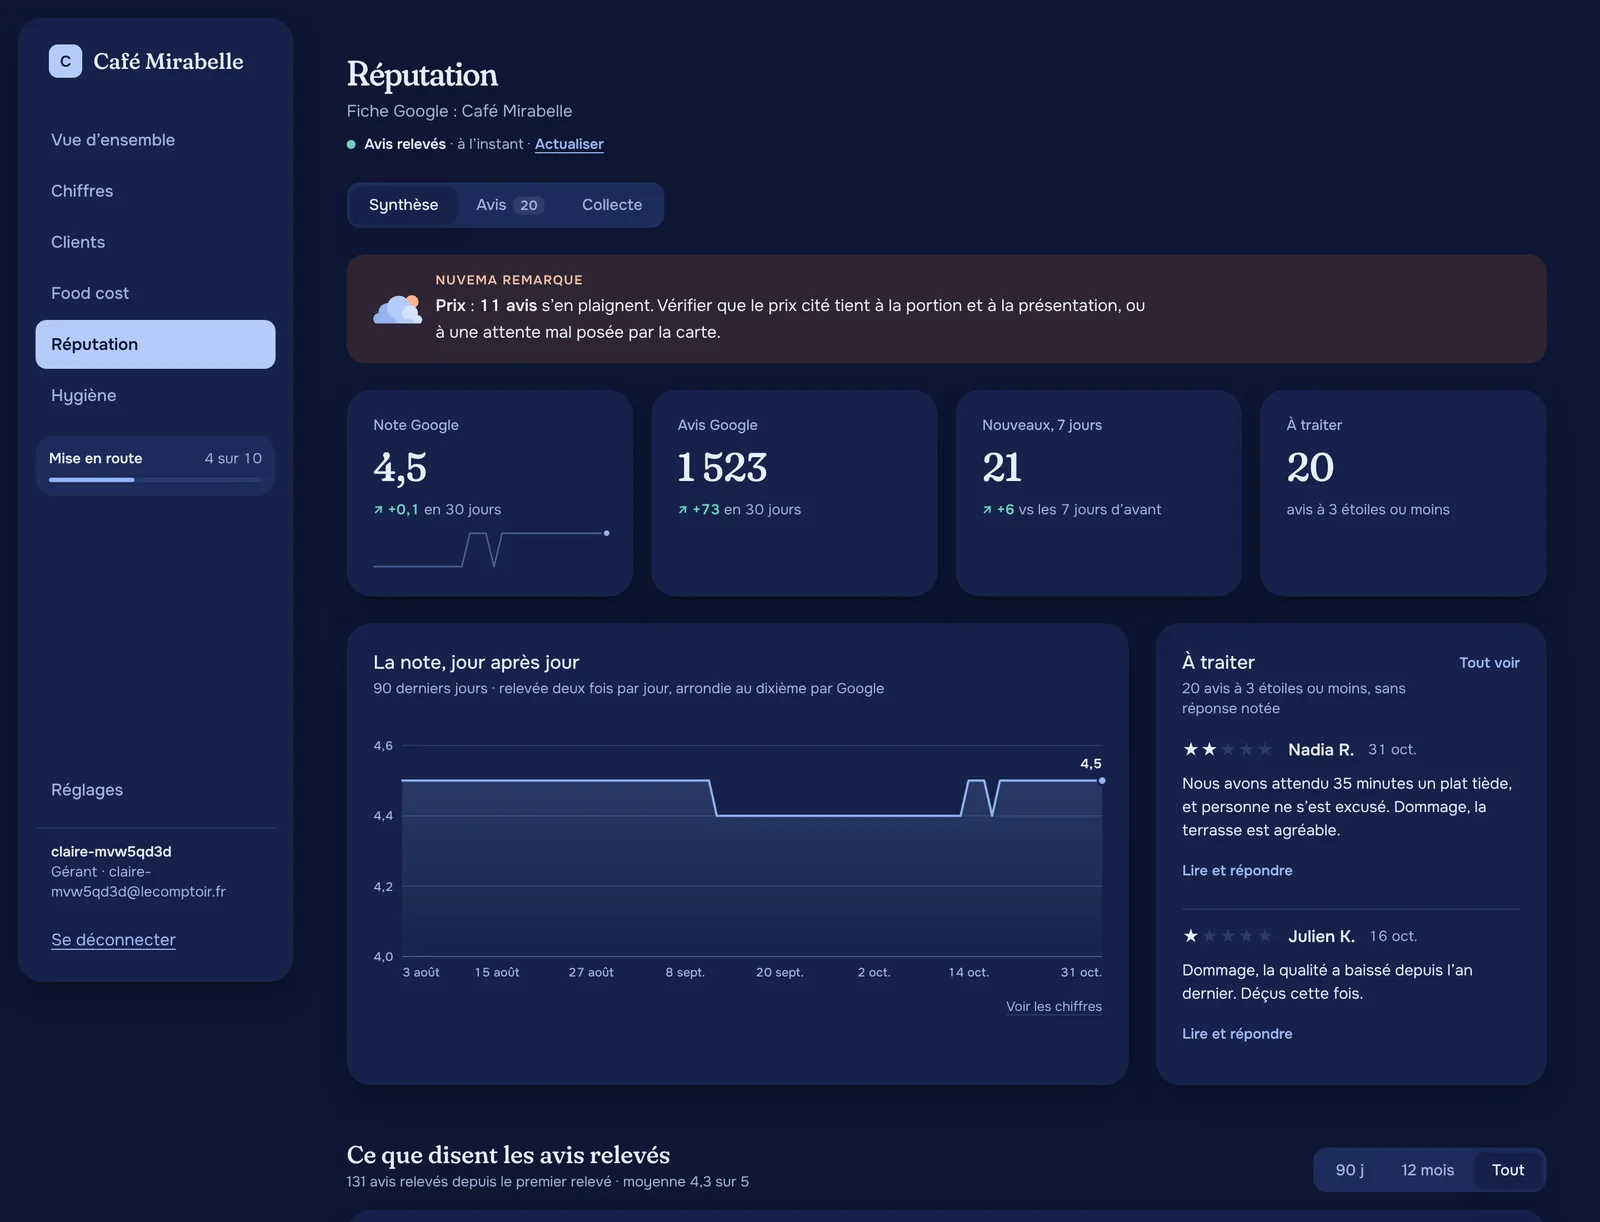Click the claire-mvw5qd3d username
Image resolution: width=1600 pixels, height=1222 pixels.
tap(111, 852)
